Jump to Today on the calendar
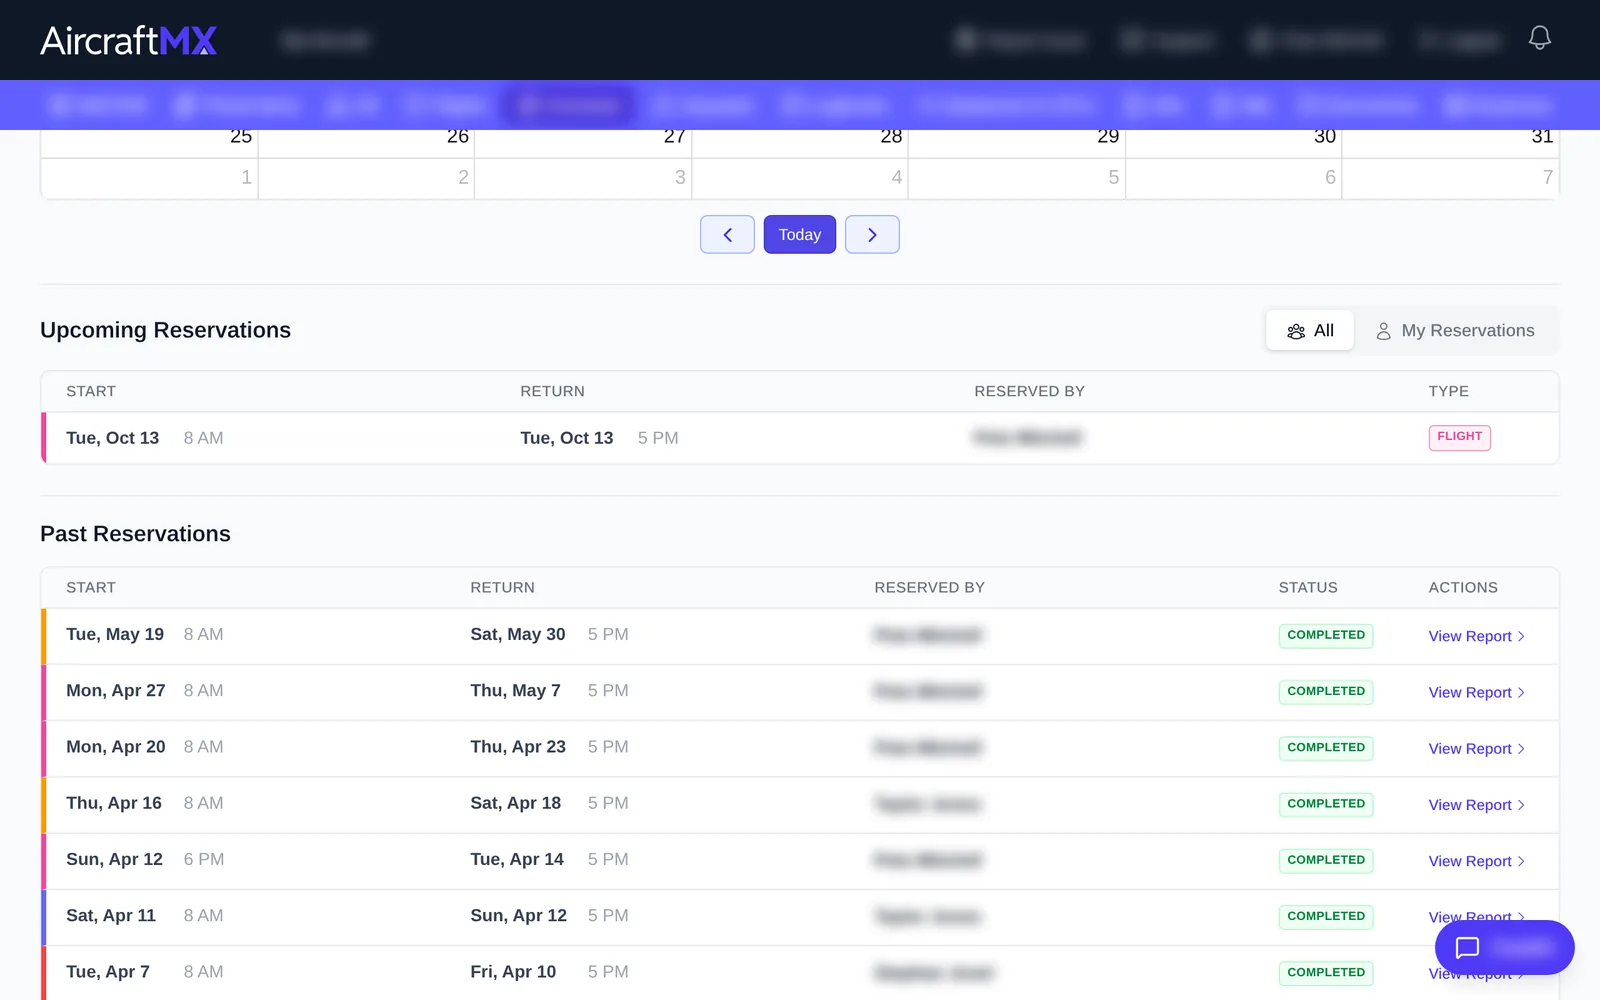1600x1000 pixels. 800,234
